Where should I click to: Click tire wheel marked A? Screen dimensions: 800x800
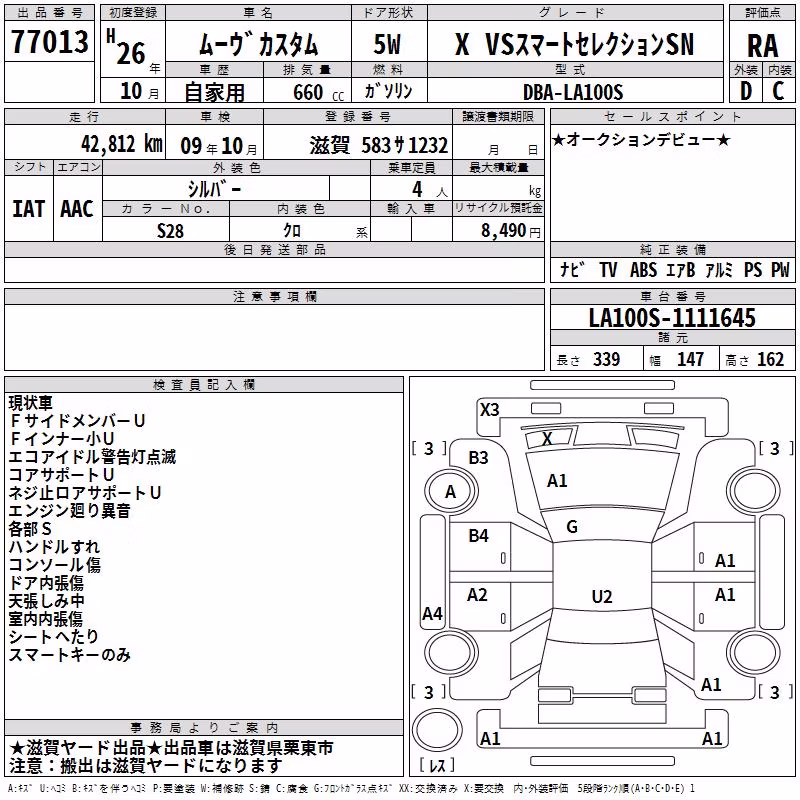click(x=451, y=491)
